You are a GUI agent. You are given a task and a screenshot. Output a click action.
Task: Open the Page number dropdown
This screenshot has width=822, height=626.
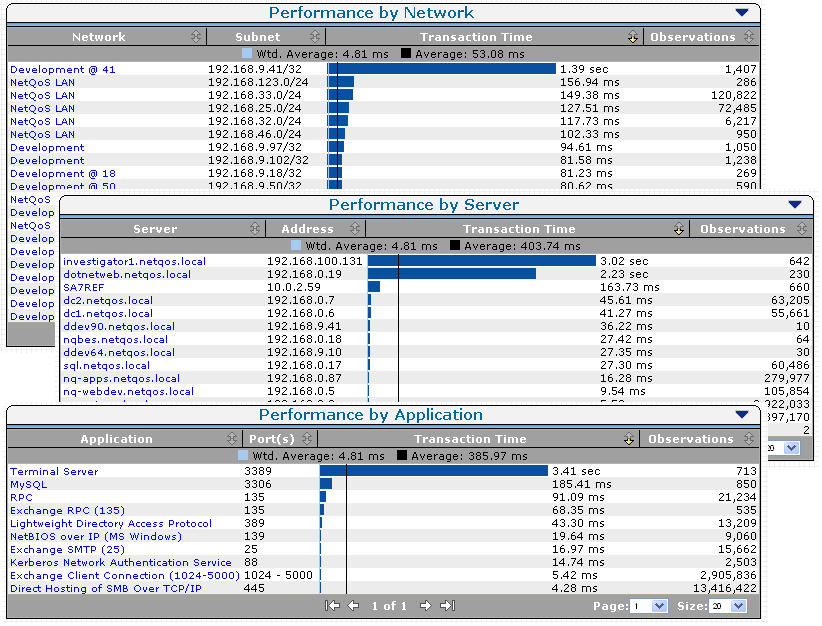click(x=656, y=605)
